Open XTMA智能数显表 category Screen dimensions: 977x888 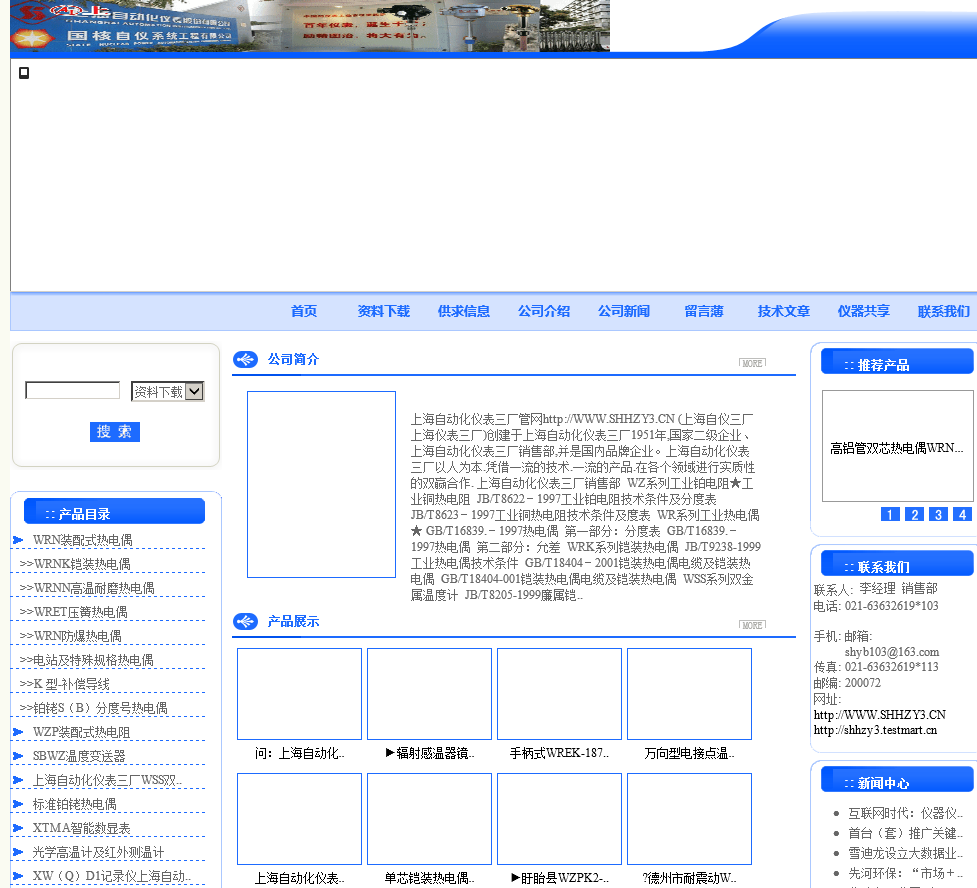click(81, 828)
